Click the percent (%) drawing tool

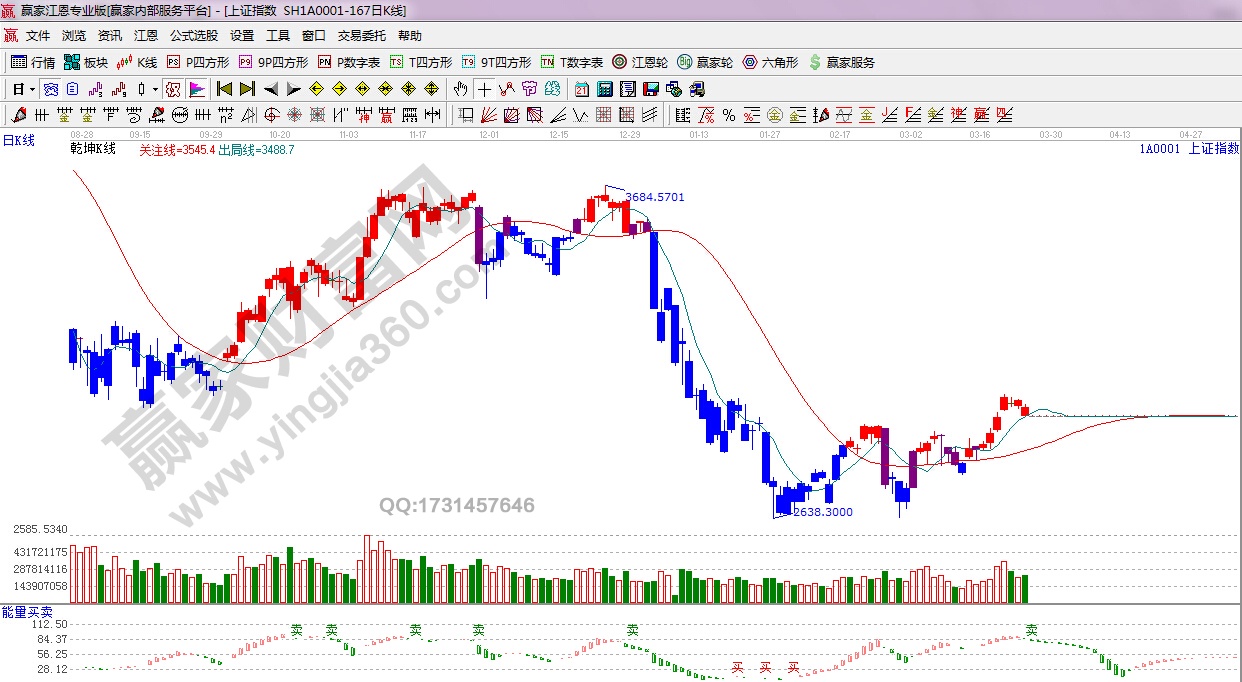[728, 115]
